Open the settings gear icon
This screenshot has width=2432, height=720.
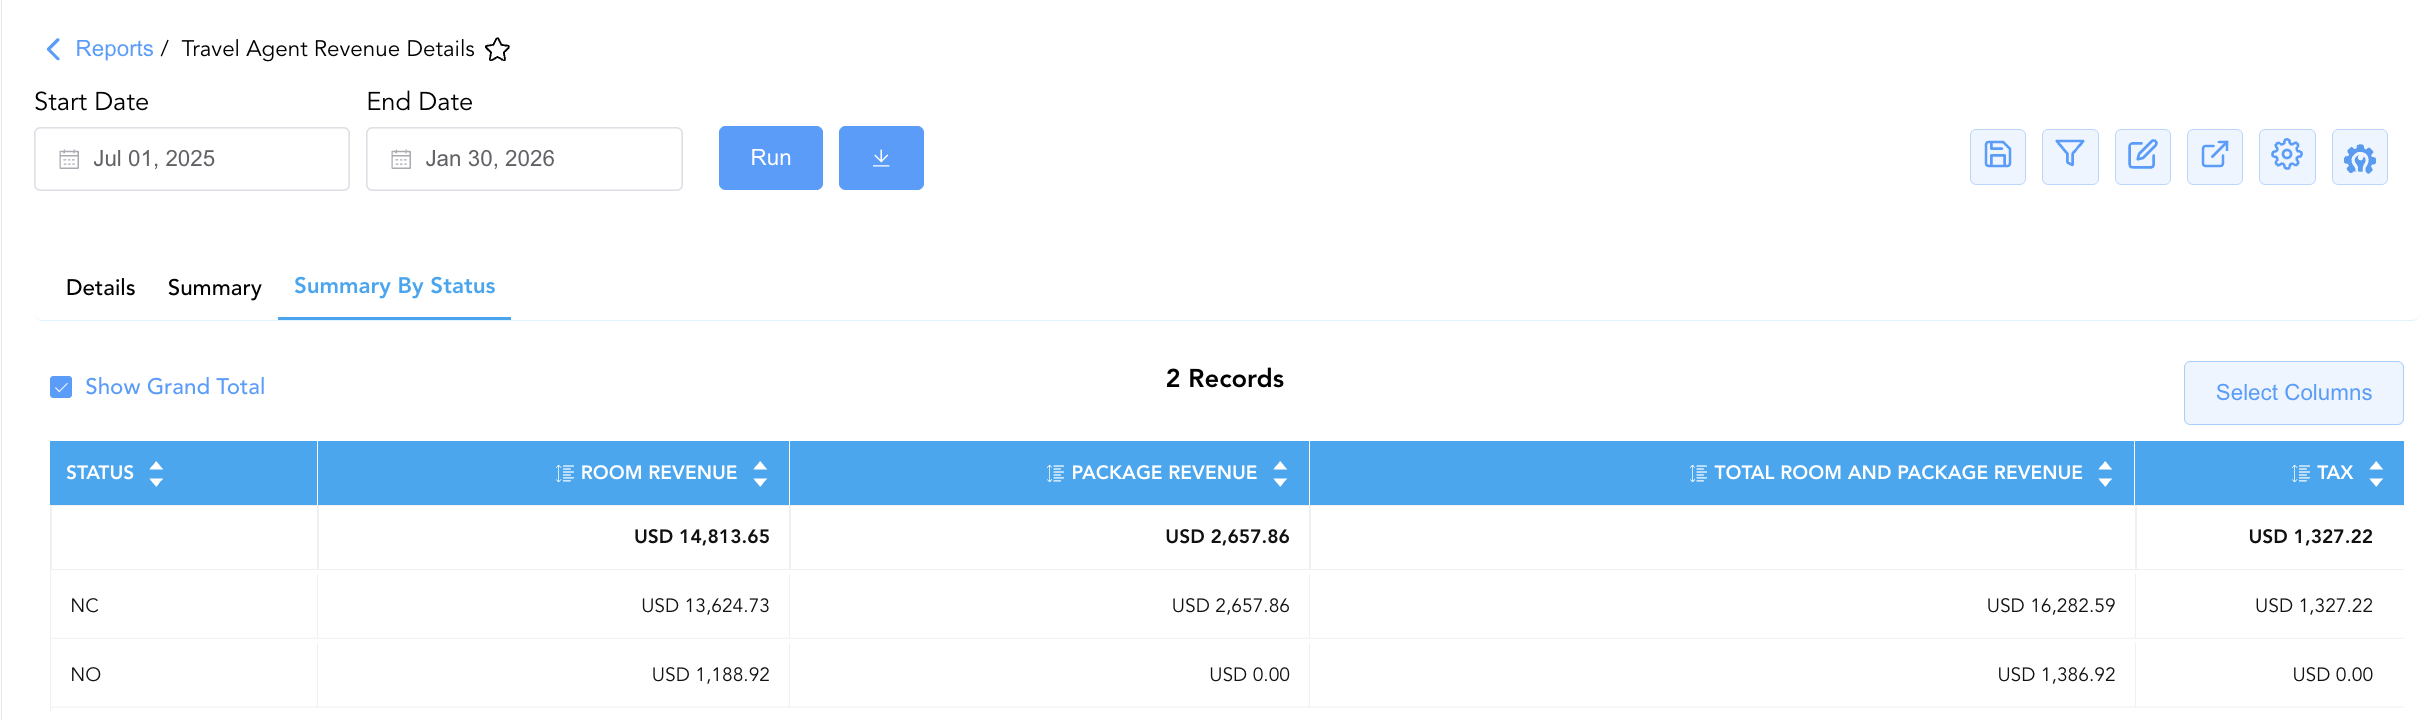coord(2287,156)
